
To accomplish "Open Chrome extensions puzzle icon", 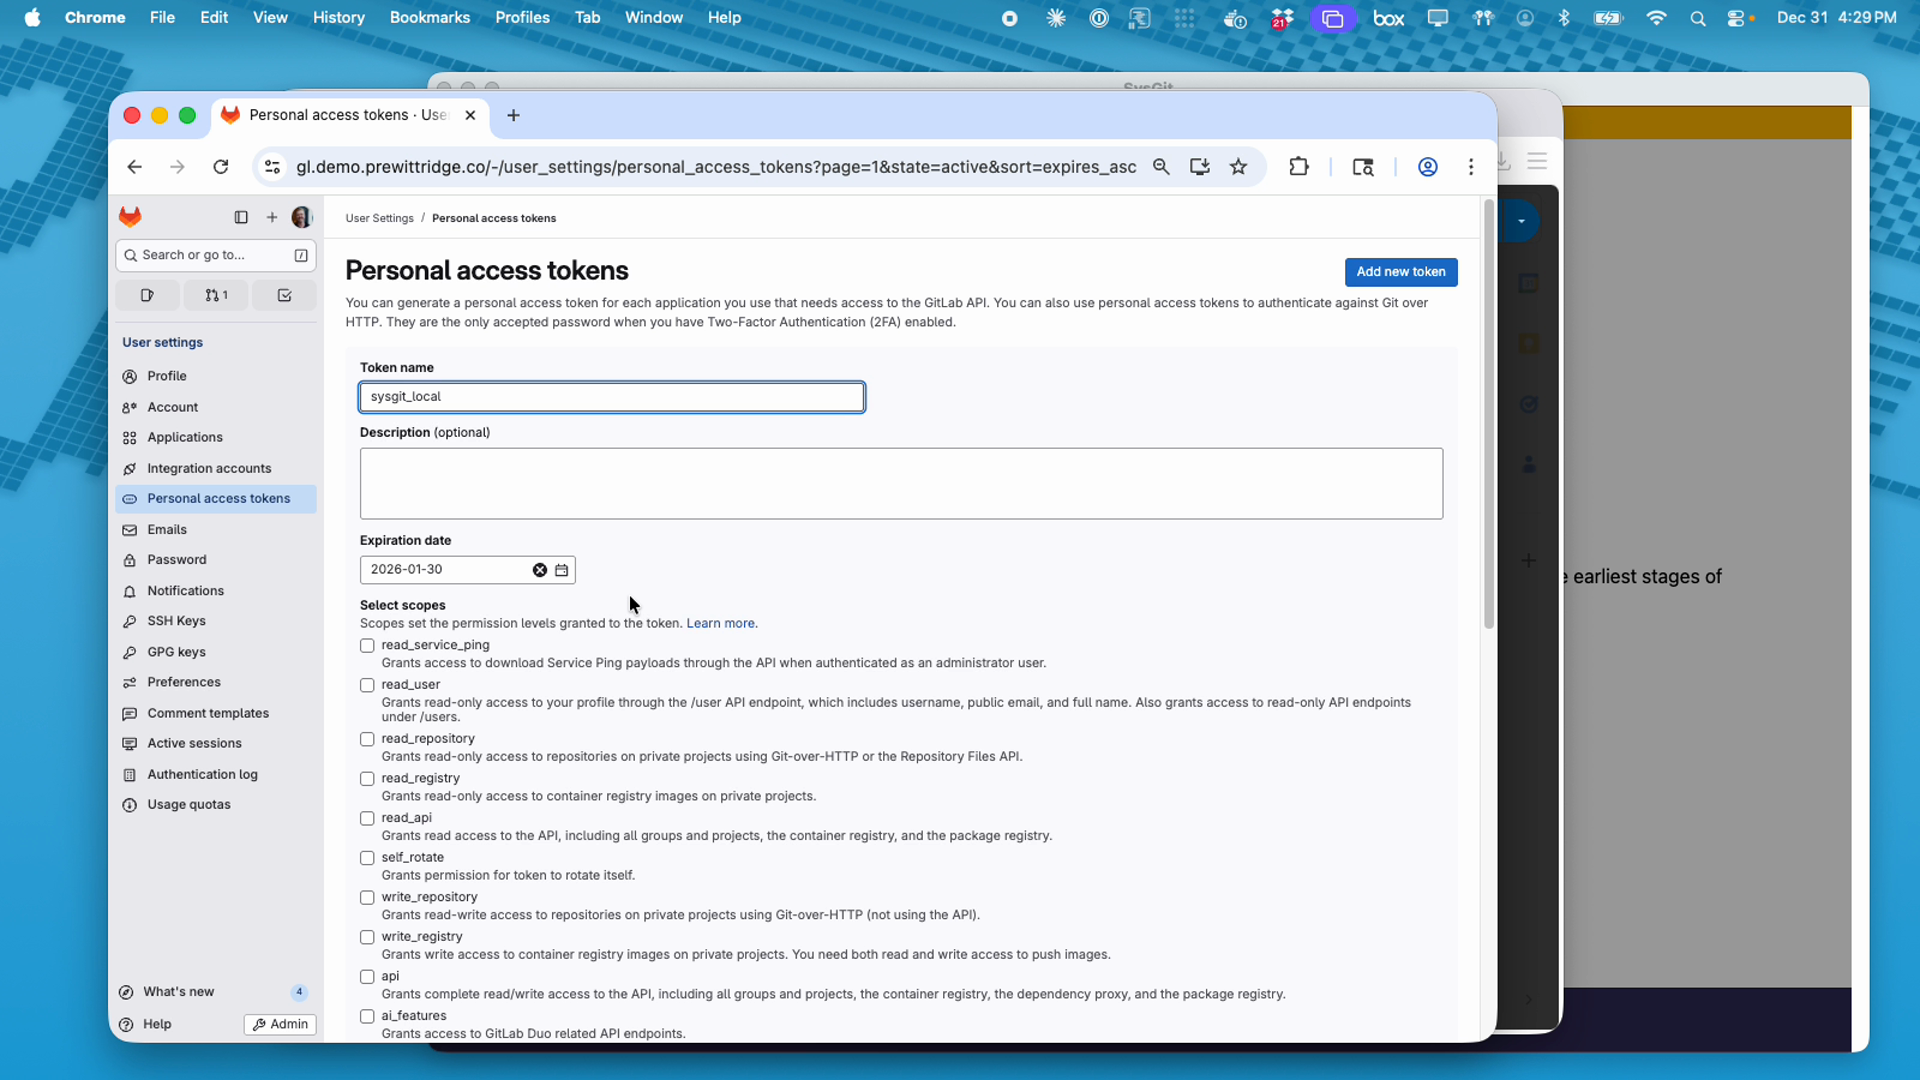I will pyautogui.click(x=1298, y=167).
